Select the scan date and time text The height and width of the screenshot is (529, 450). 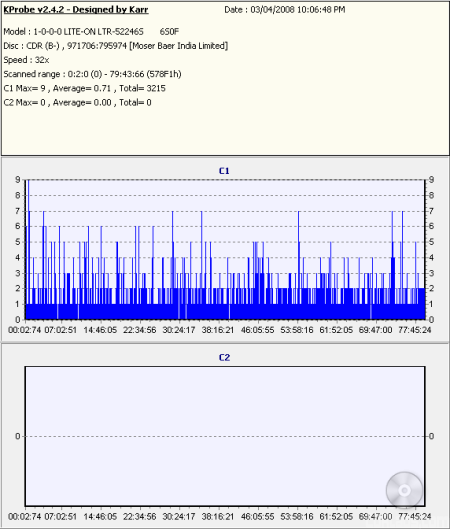(x=285, y=10)
